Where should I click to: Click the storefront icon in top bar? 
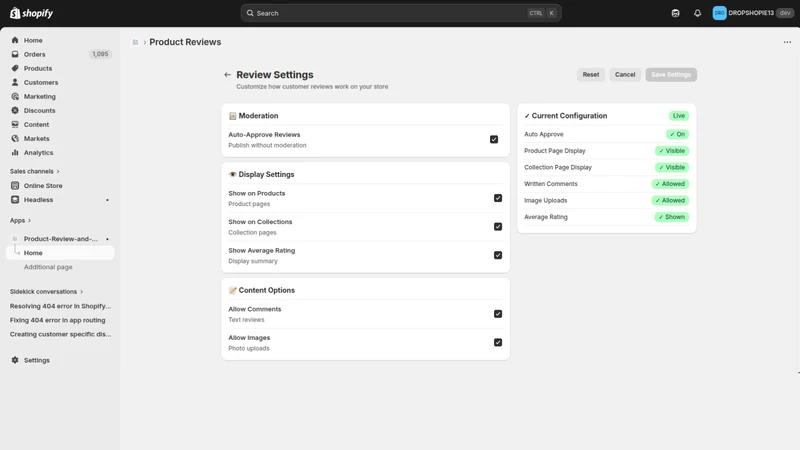pyautogui.click(x=675, y=13)
